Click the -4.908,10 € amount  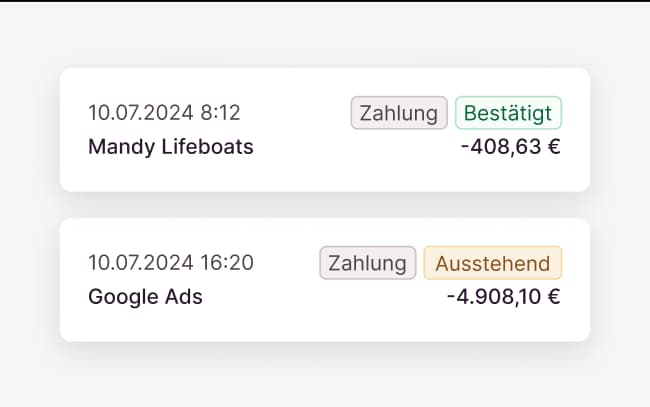pos(502,297)
